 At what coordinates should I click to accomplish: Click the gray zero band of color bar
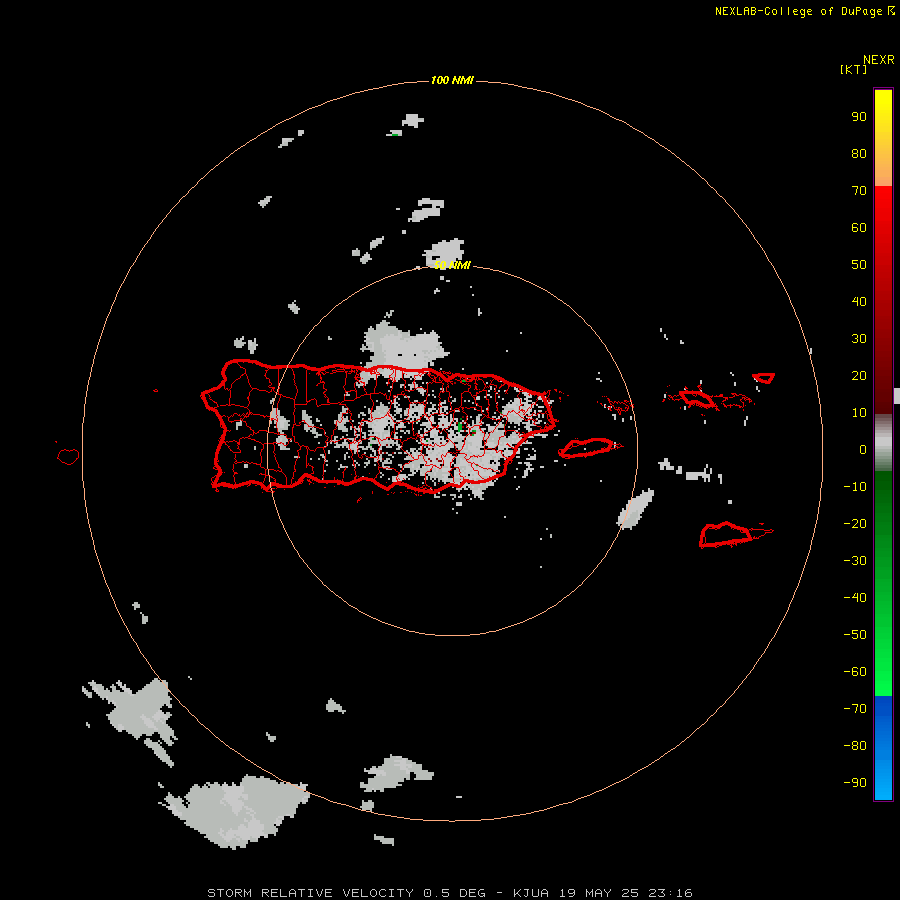pyautogui.click(x=883, y=442)
